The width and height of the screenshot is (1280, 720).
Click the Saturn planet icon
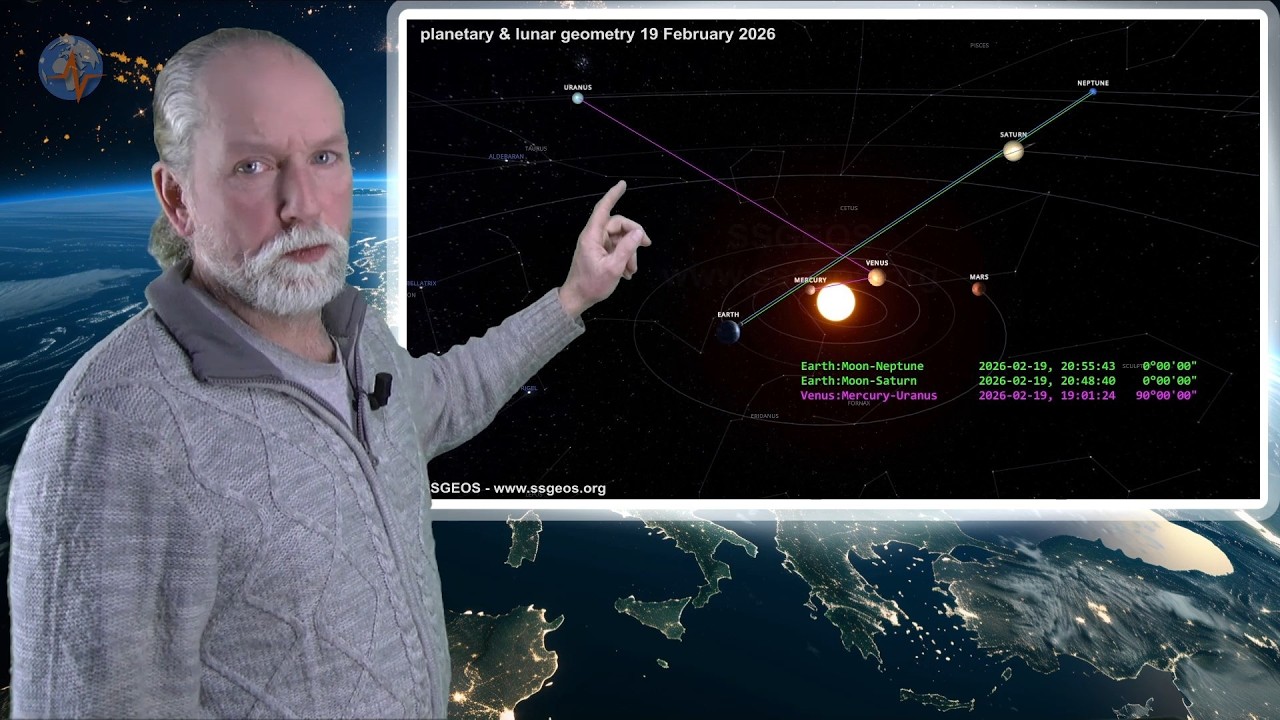[x=1013, y=150]
